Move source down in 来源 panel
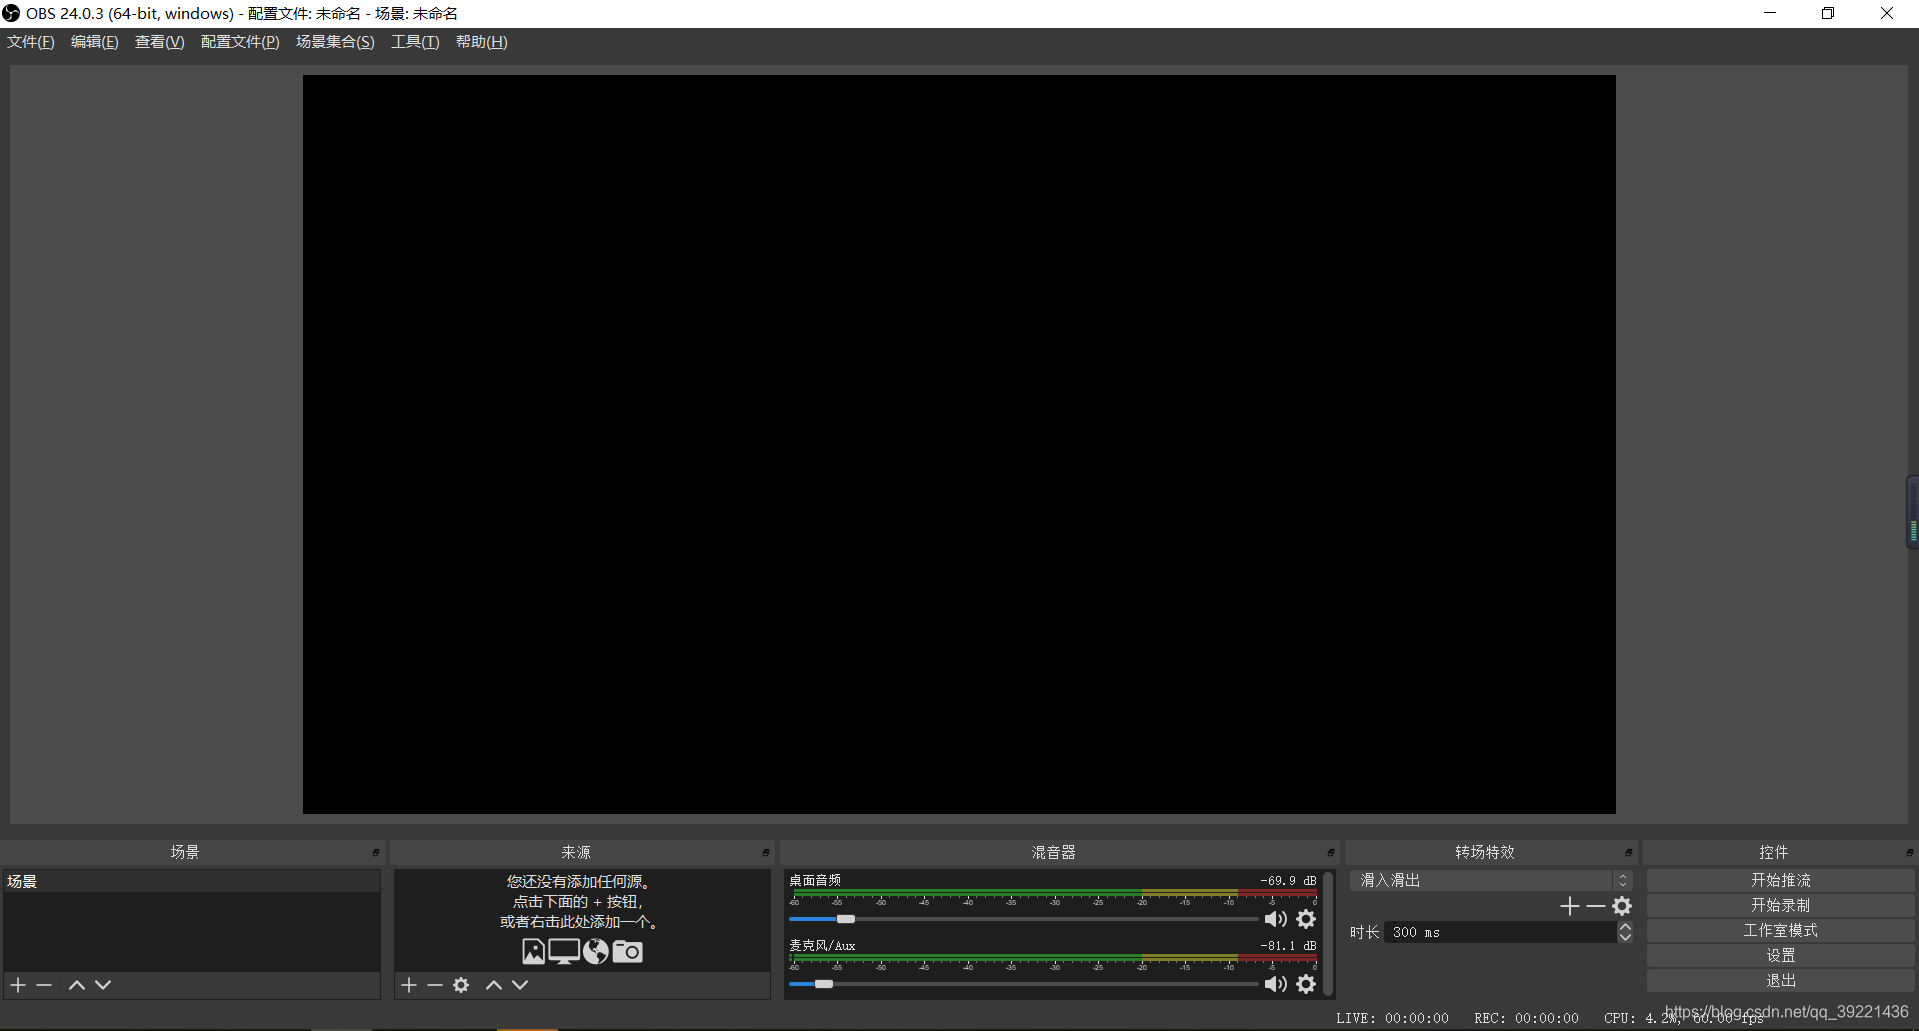Image resolution: width=1919 pixels, height=1031 pixels. point(520,985)
